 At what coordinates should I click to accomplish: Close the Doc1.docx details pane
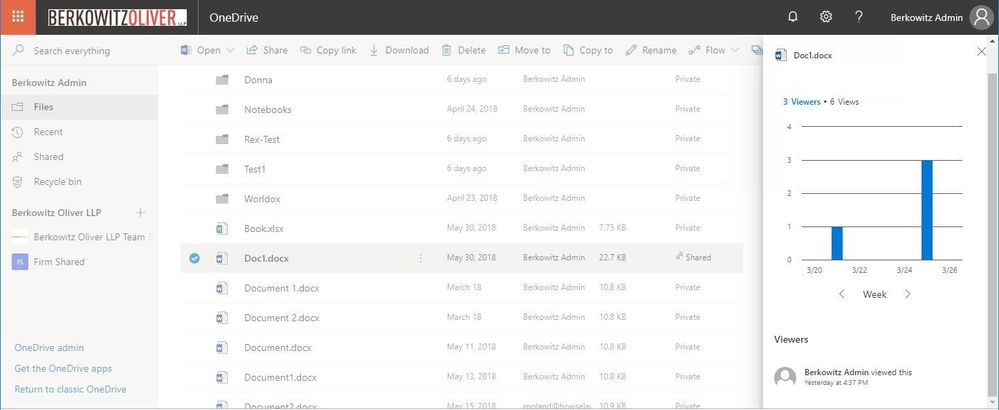pyautogui.click(x=981, y=52)
